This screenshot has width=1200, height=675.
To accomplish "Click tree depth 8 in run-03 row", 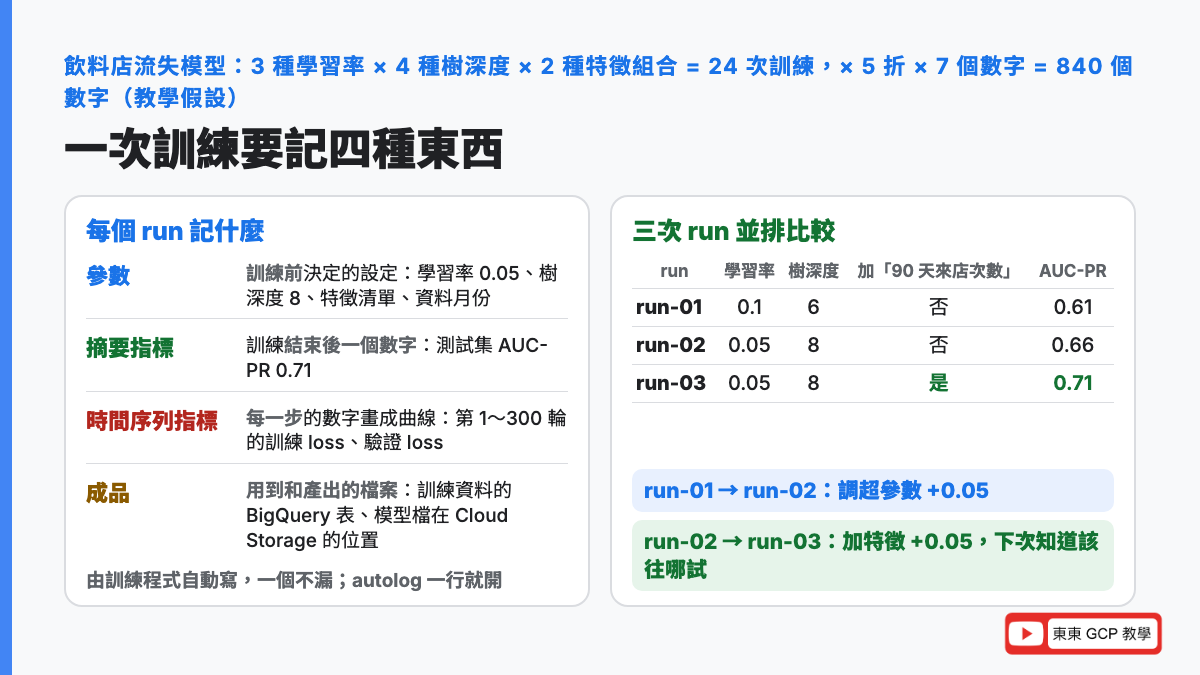I will 813,383.
